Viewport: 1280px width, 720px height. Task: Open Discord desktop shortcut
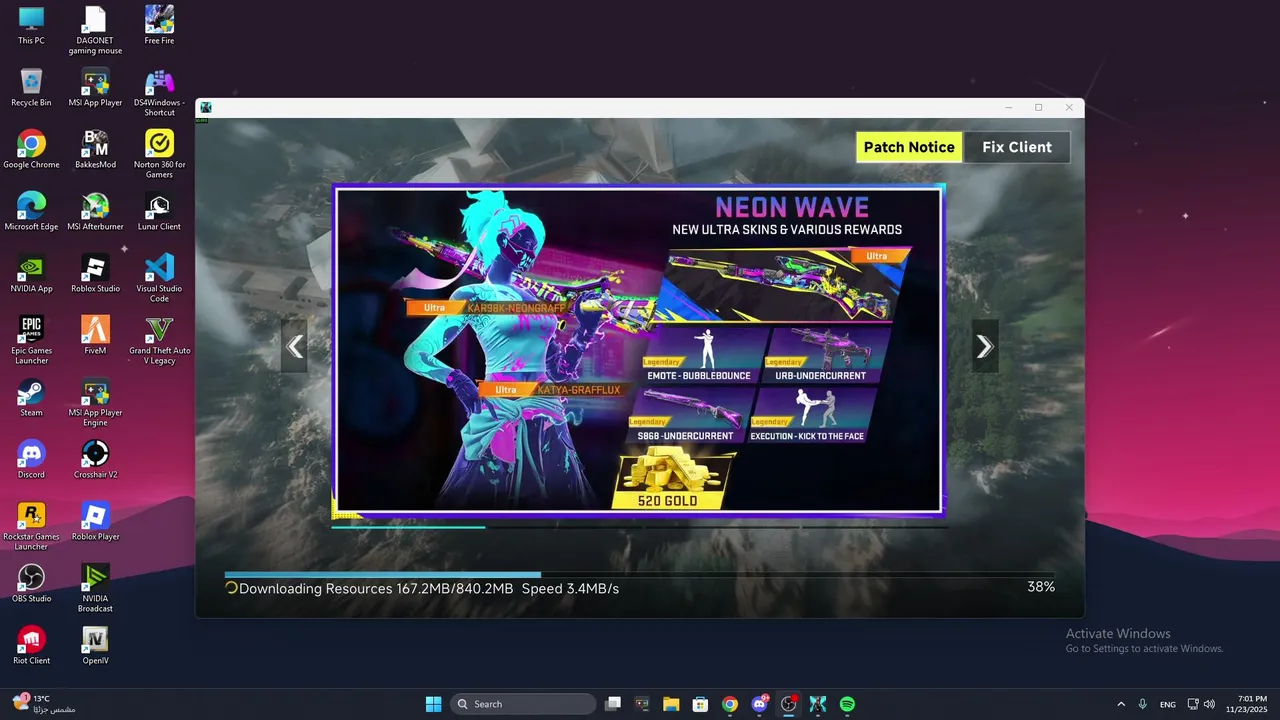pos(31,460)
